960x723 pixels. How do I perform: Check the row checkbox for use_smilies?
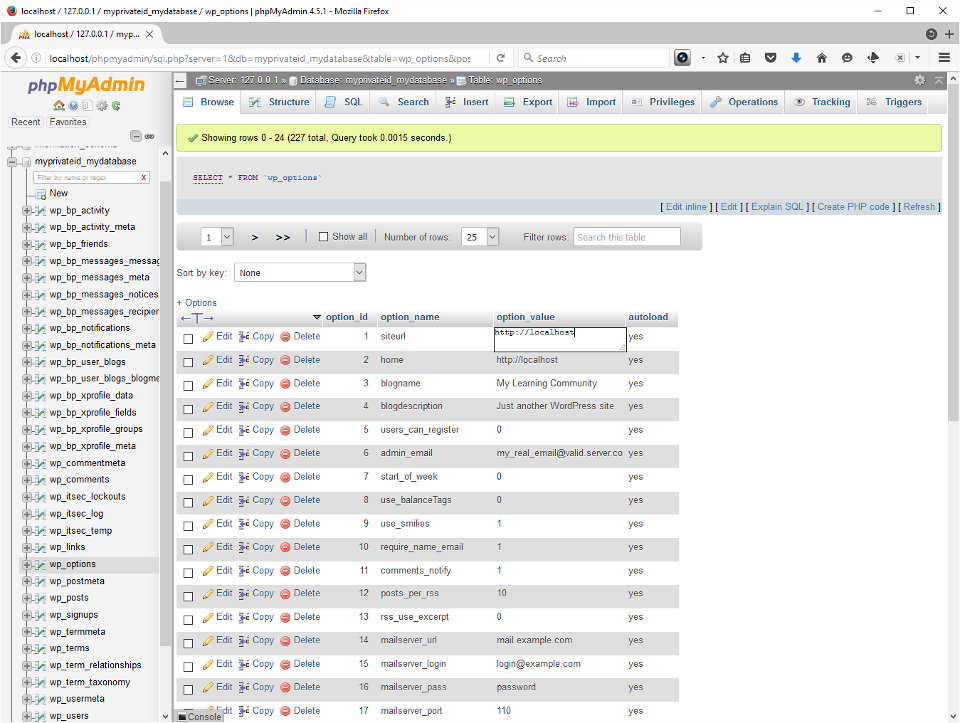click(x=188, y=526)
